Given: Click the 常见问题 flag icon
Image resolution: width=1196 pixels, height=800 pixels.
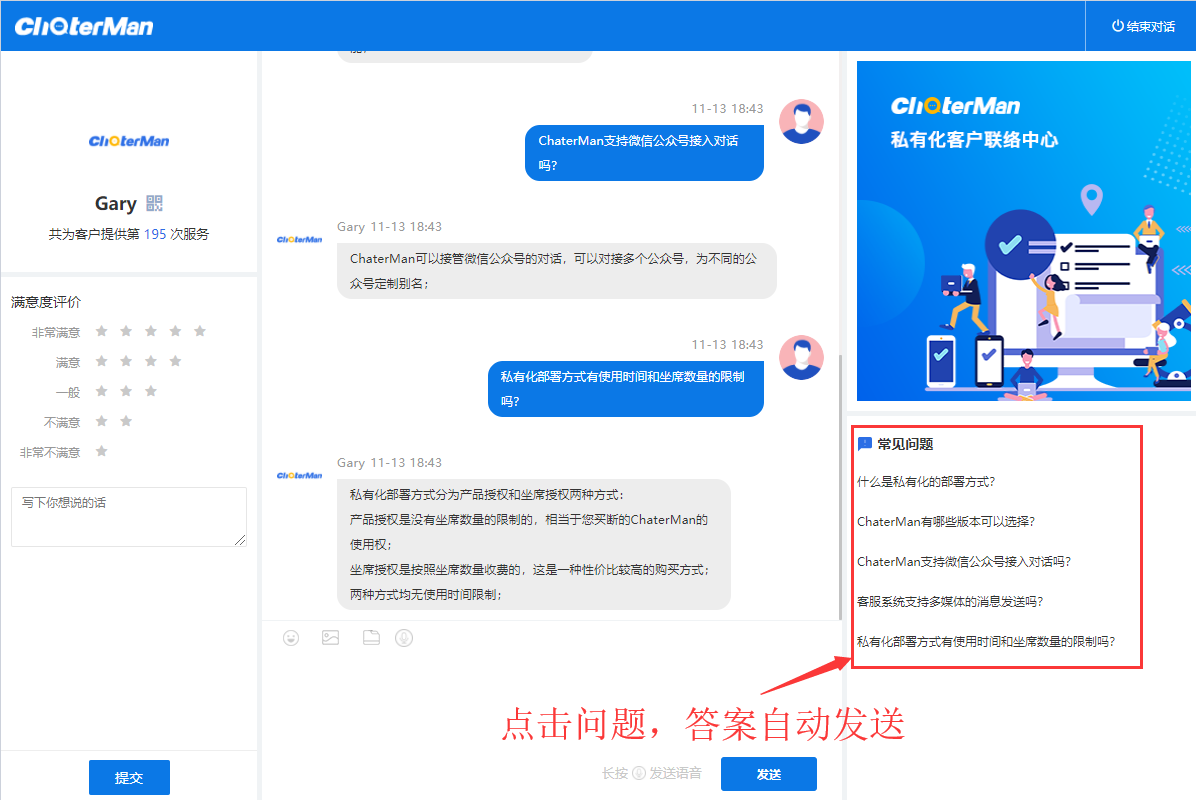Looking at the screenshot, I should click(x=864, y=444).
